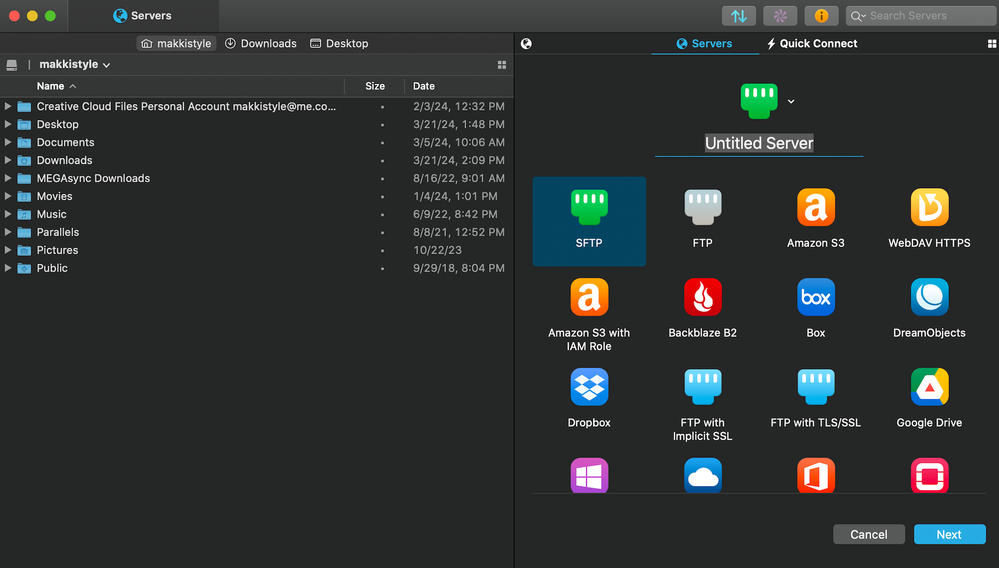Expand the Pictures folder disclosure triangle
Image resolution: width=999 pixels, height=568 pixels.
click(8, 250)
